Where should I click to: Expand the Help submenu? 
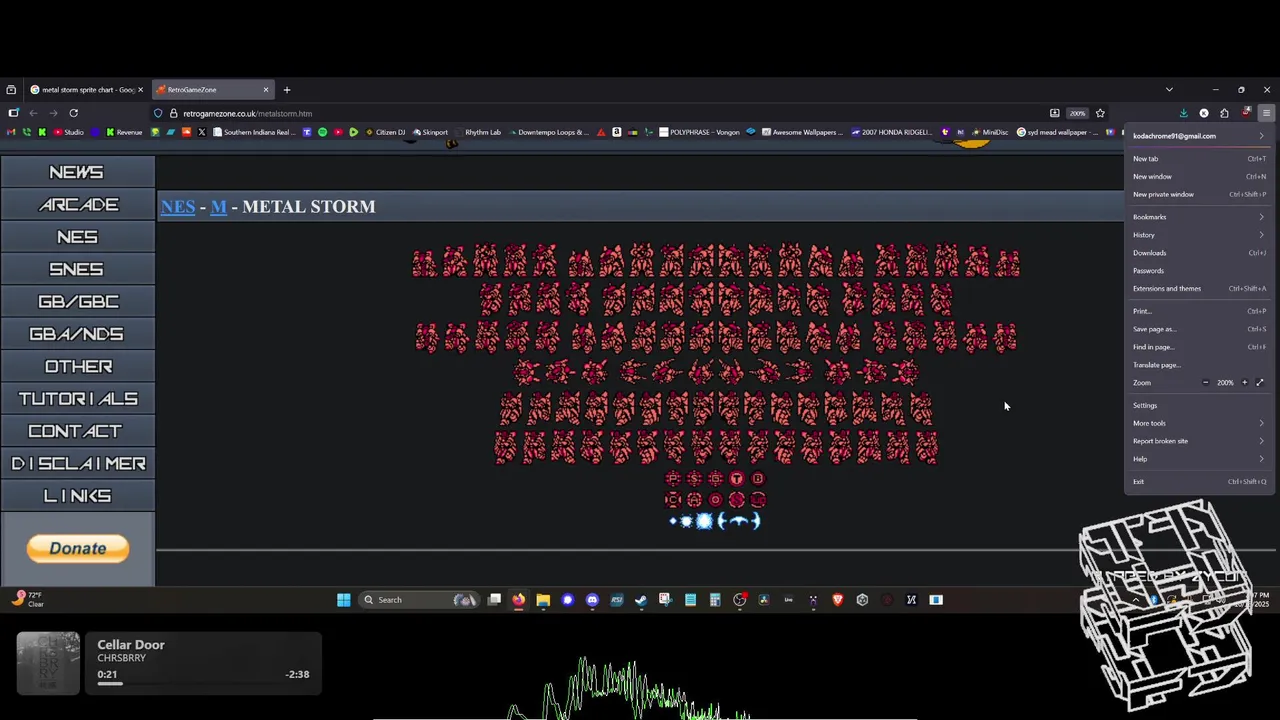click(1198, 459)
